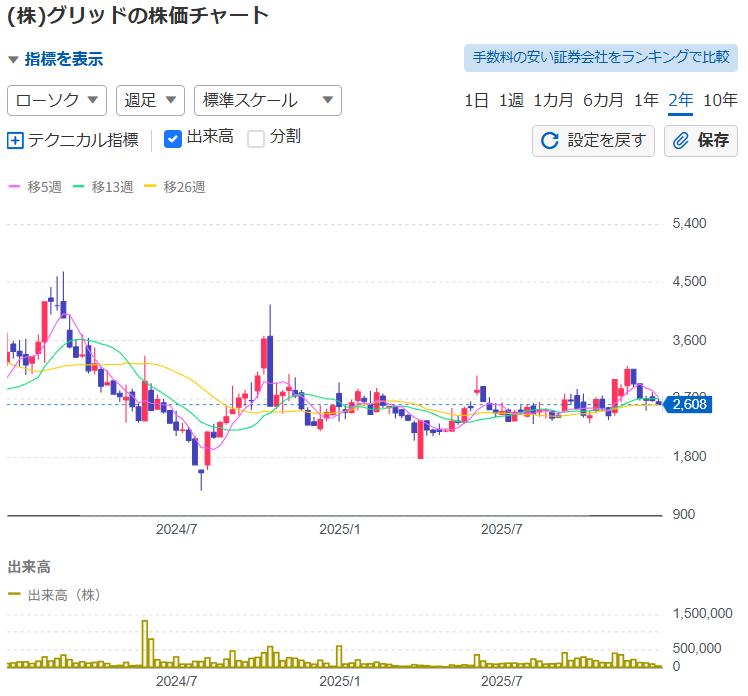Switch to the 1年 time range

click(x=646, y=100)
